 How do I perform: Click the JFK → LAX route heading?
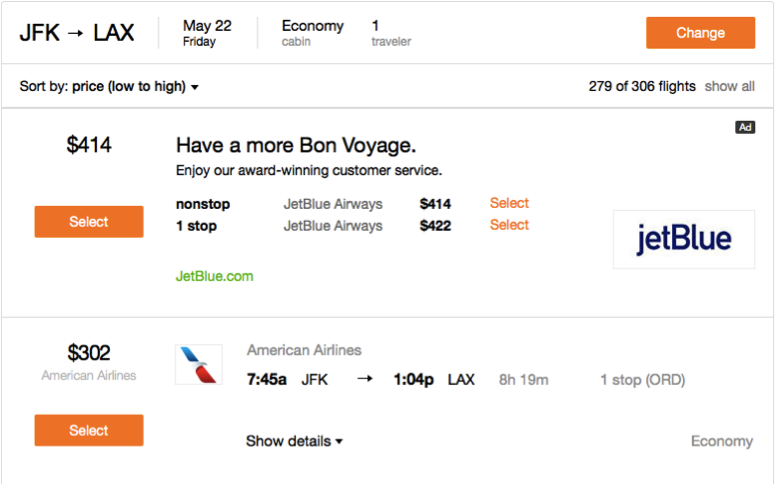point(77,33)
